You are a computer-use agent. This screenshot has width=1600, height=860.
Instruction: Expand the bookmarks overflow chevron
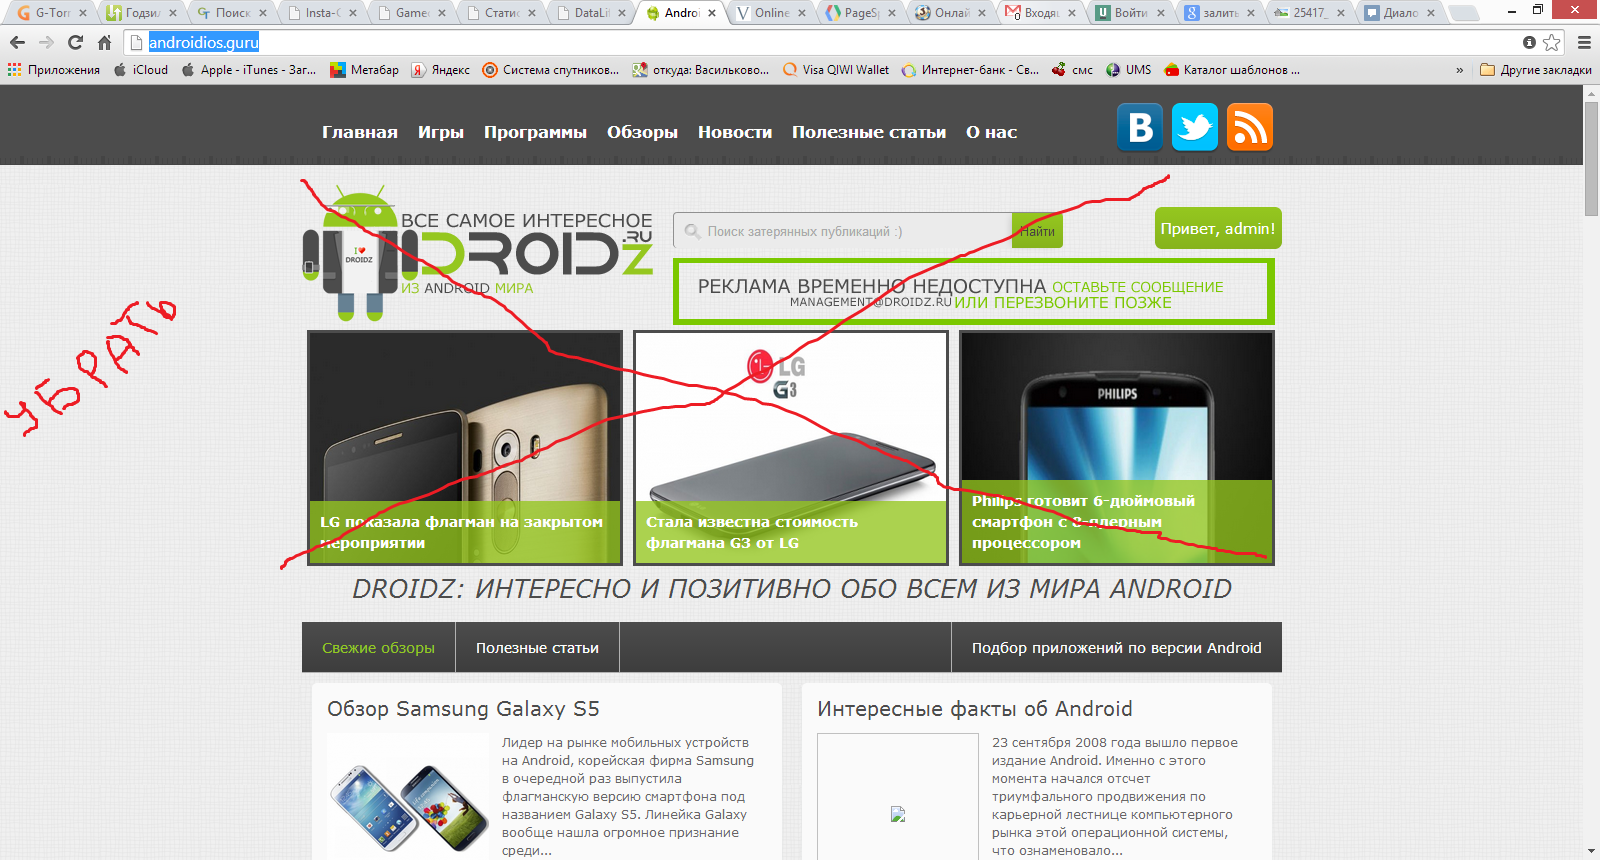pyautogui.click(x=1459, y=70)
